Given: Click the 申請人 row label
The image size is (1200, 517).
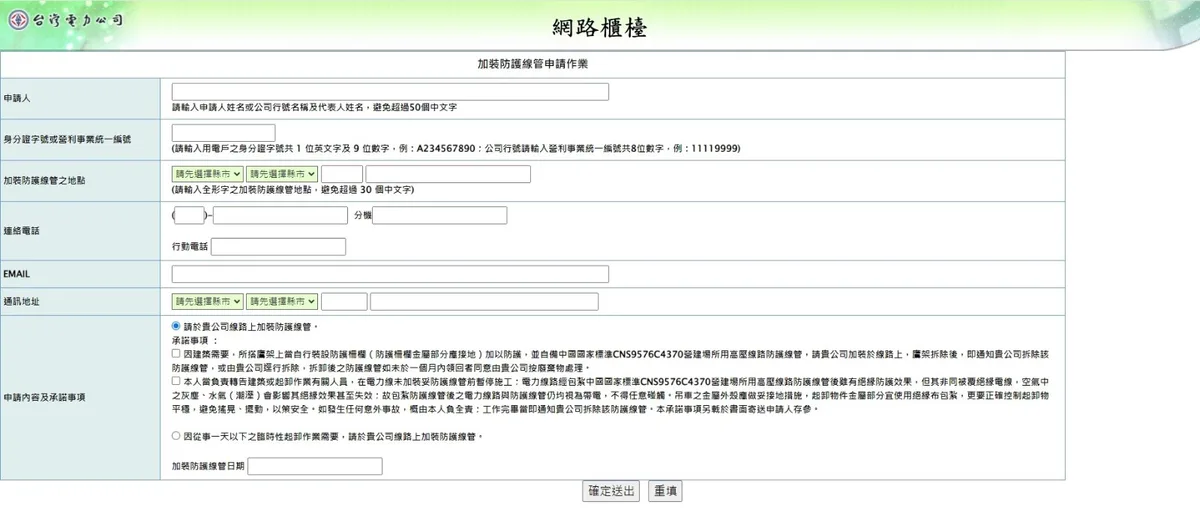Looking at the screenshot, I should point(17,99).
